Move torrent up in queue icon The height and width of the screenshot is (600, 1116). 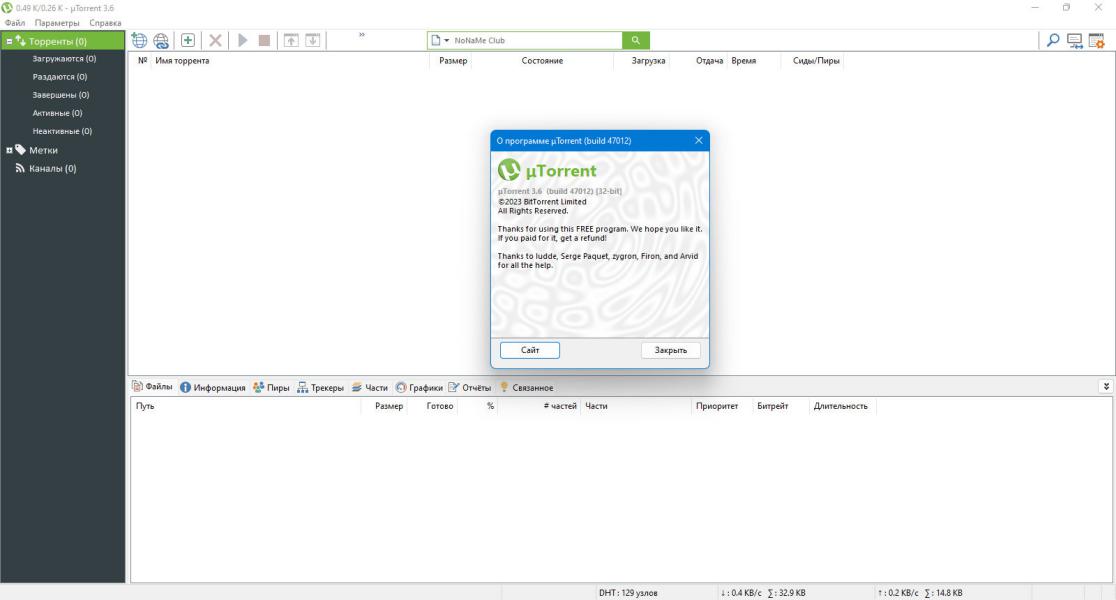coord(291,41)
